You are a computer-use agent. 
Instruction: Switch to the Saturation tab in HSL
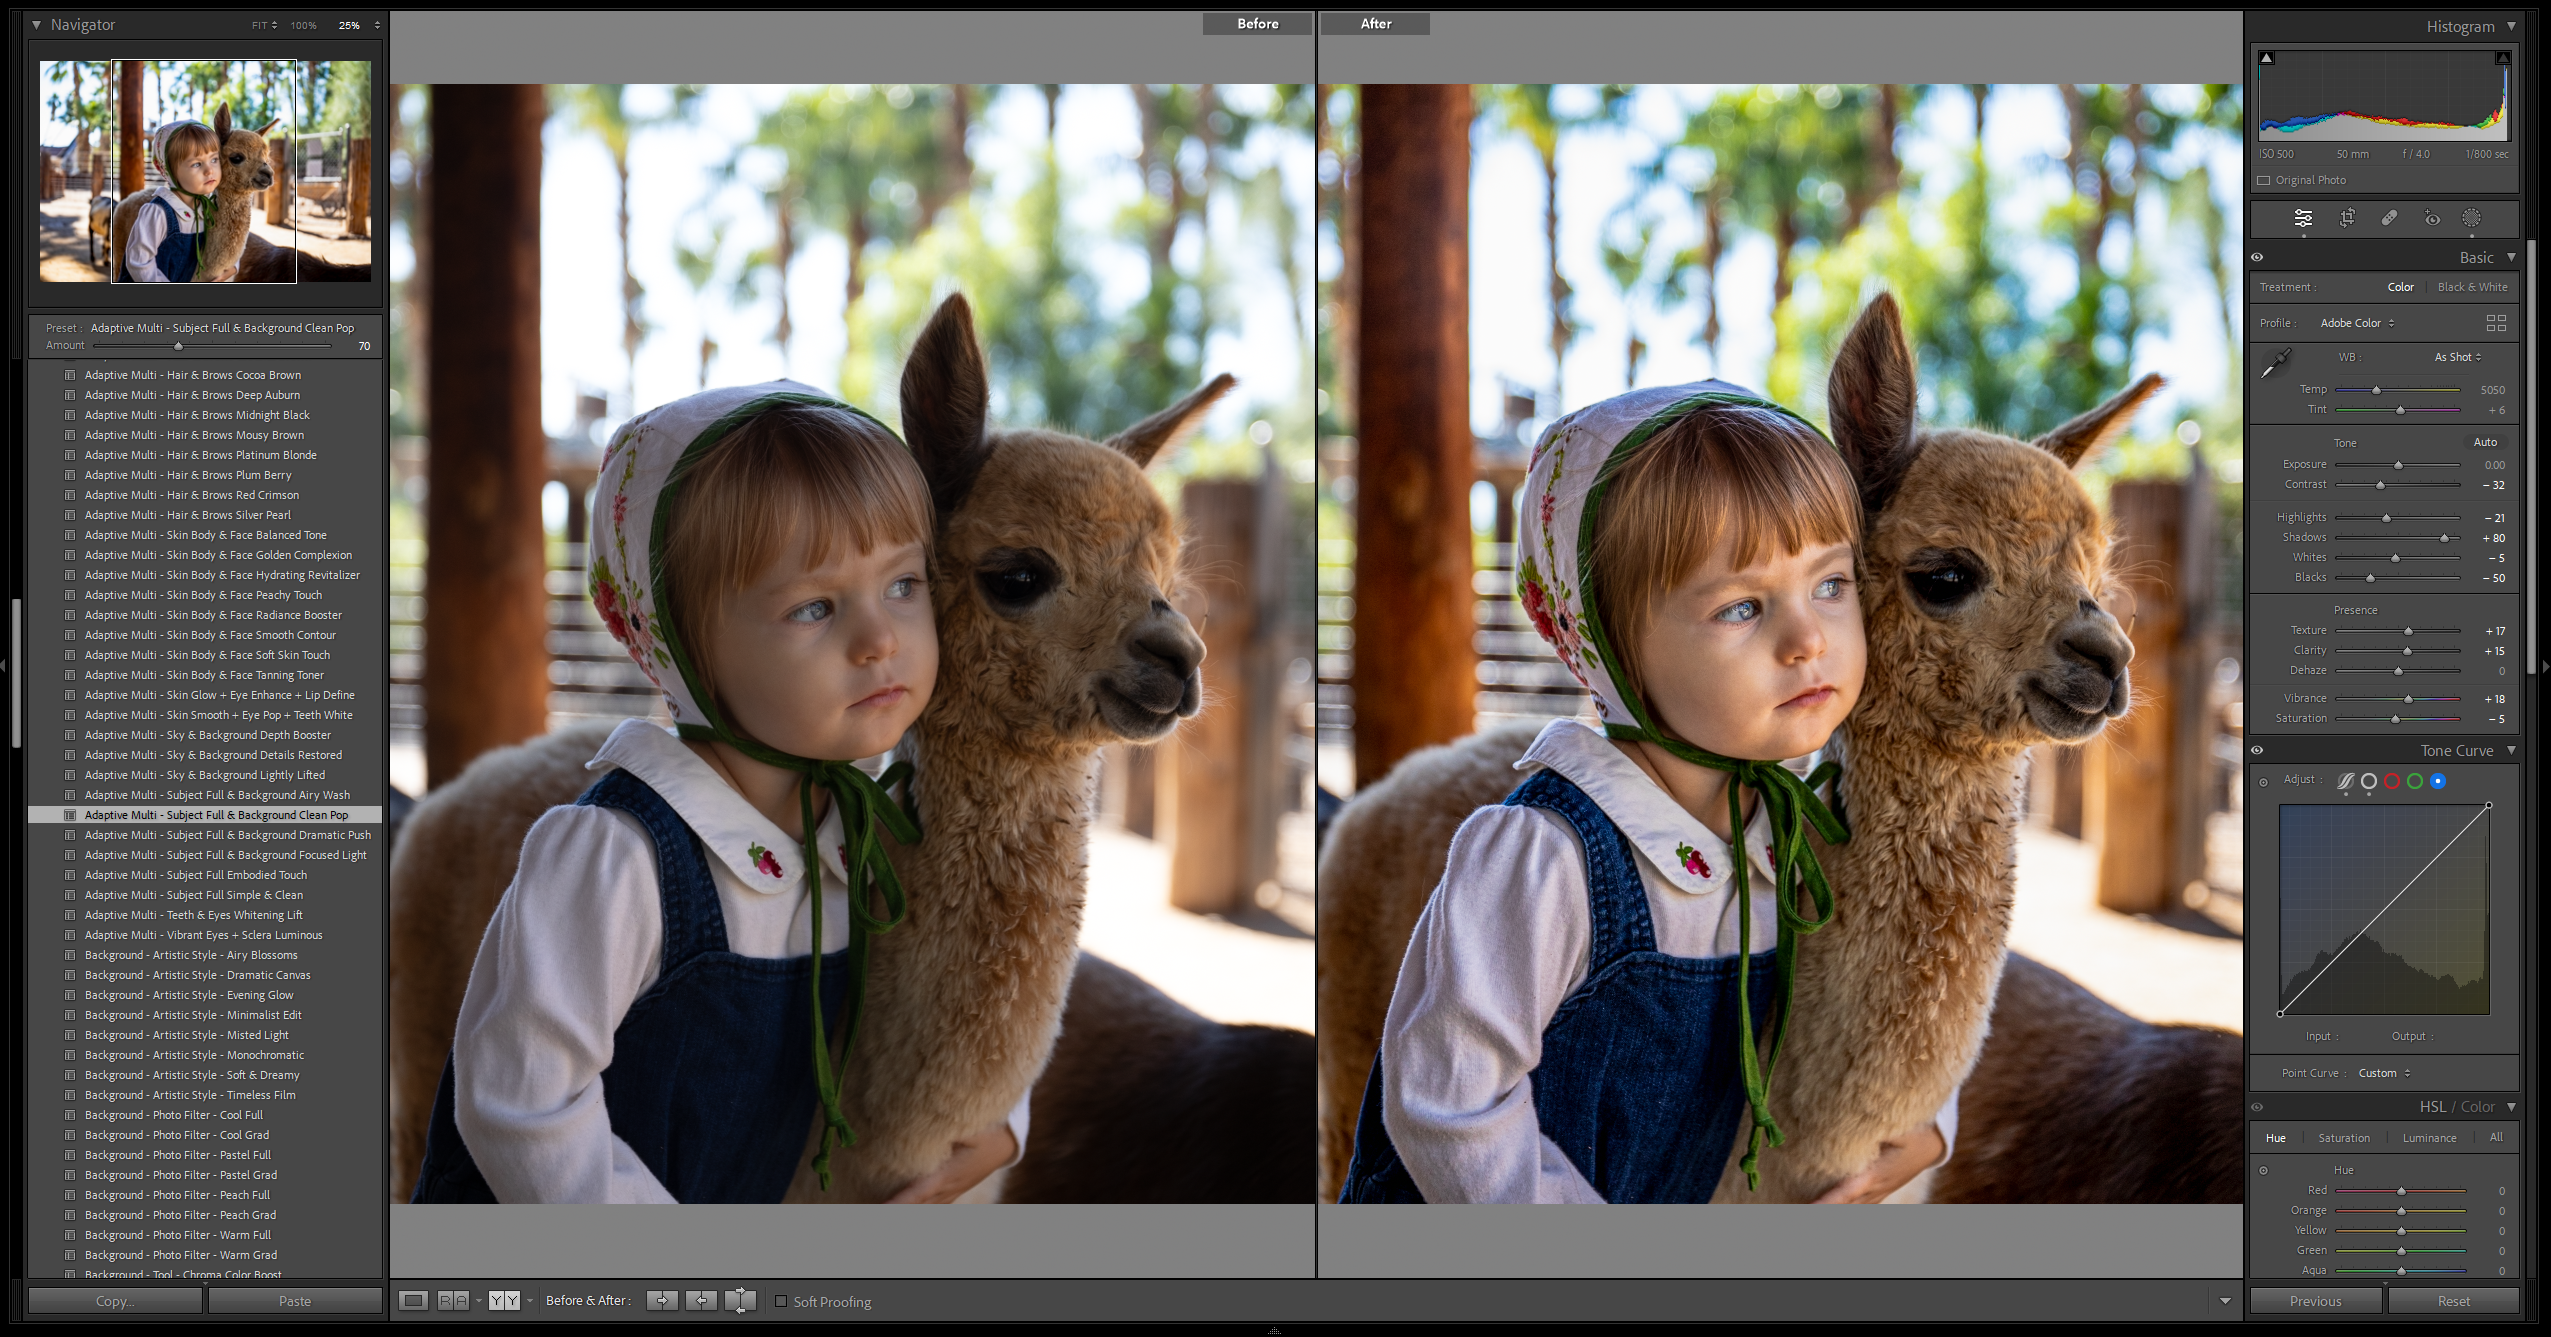[2344, 1138]
